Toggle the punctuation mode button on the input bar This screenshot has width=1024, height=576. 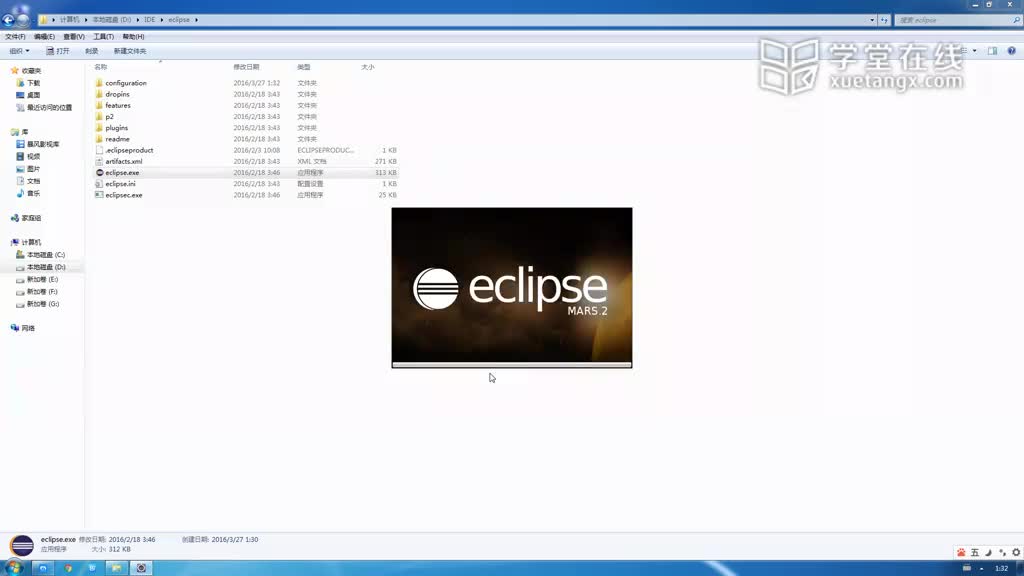(x=1002, y=552)
